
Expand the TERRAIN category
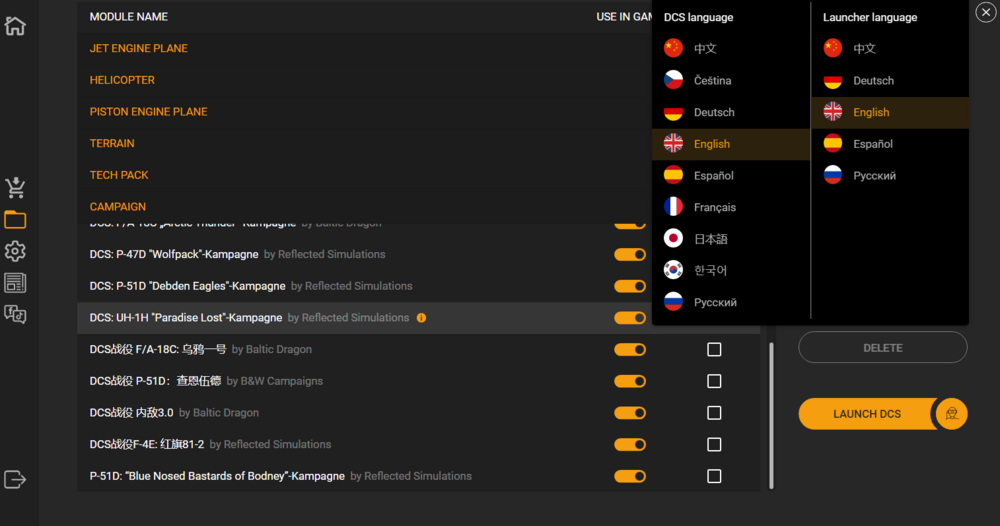(112, 143)
